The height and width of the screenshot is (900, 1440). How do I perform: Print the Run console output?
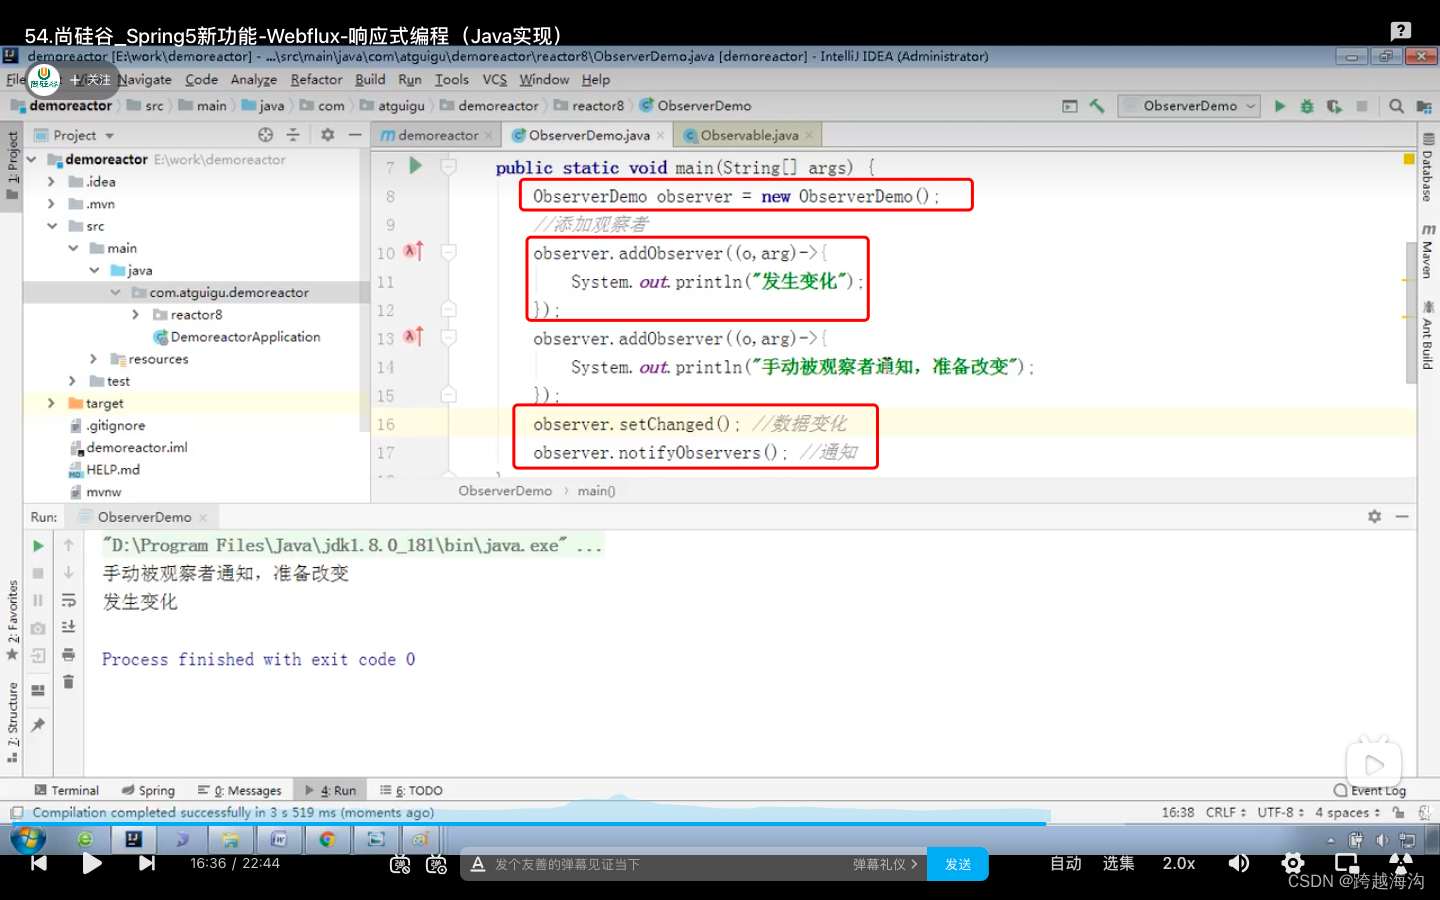click(68, 655)
